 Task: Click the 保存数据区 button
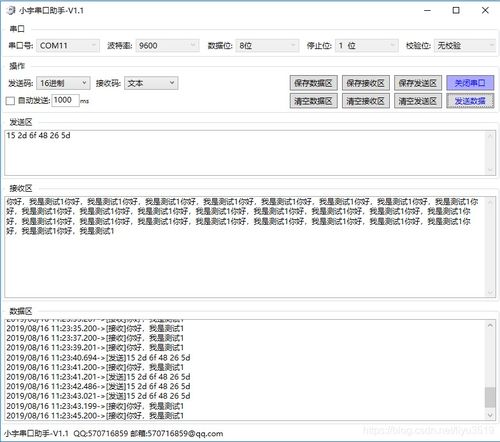point(313,83)
